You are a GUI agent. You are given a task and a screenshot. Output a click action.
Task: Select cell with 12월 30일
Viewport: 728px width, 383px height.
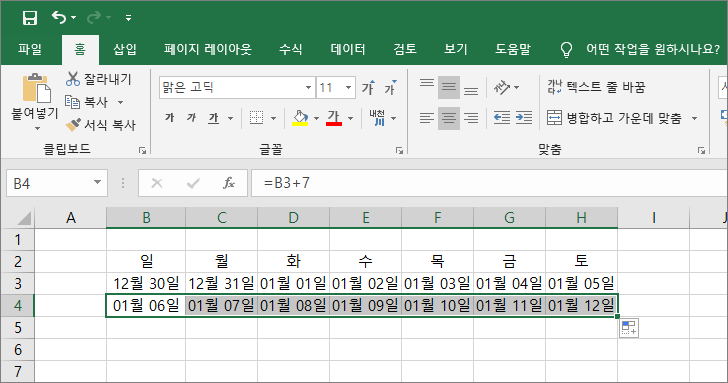tap(146, 283)
